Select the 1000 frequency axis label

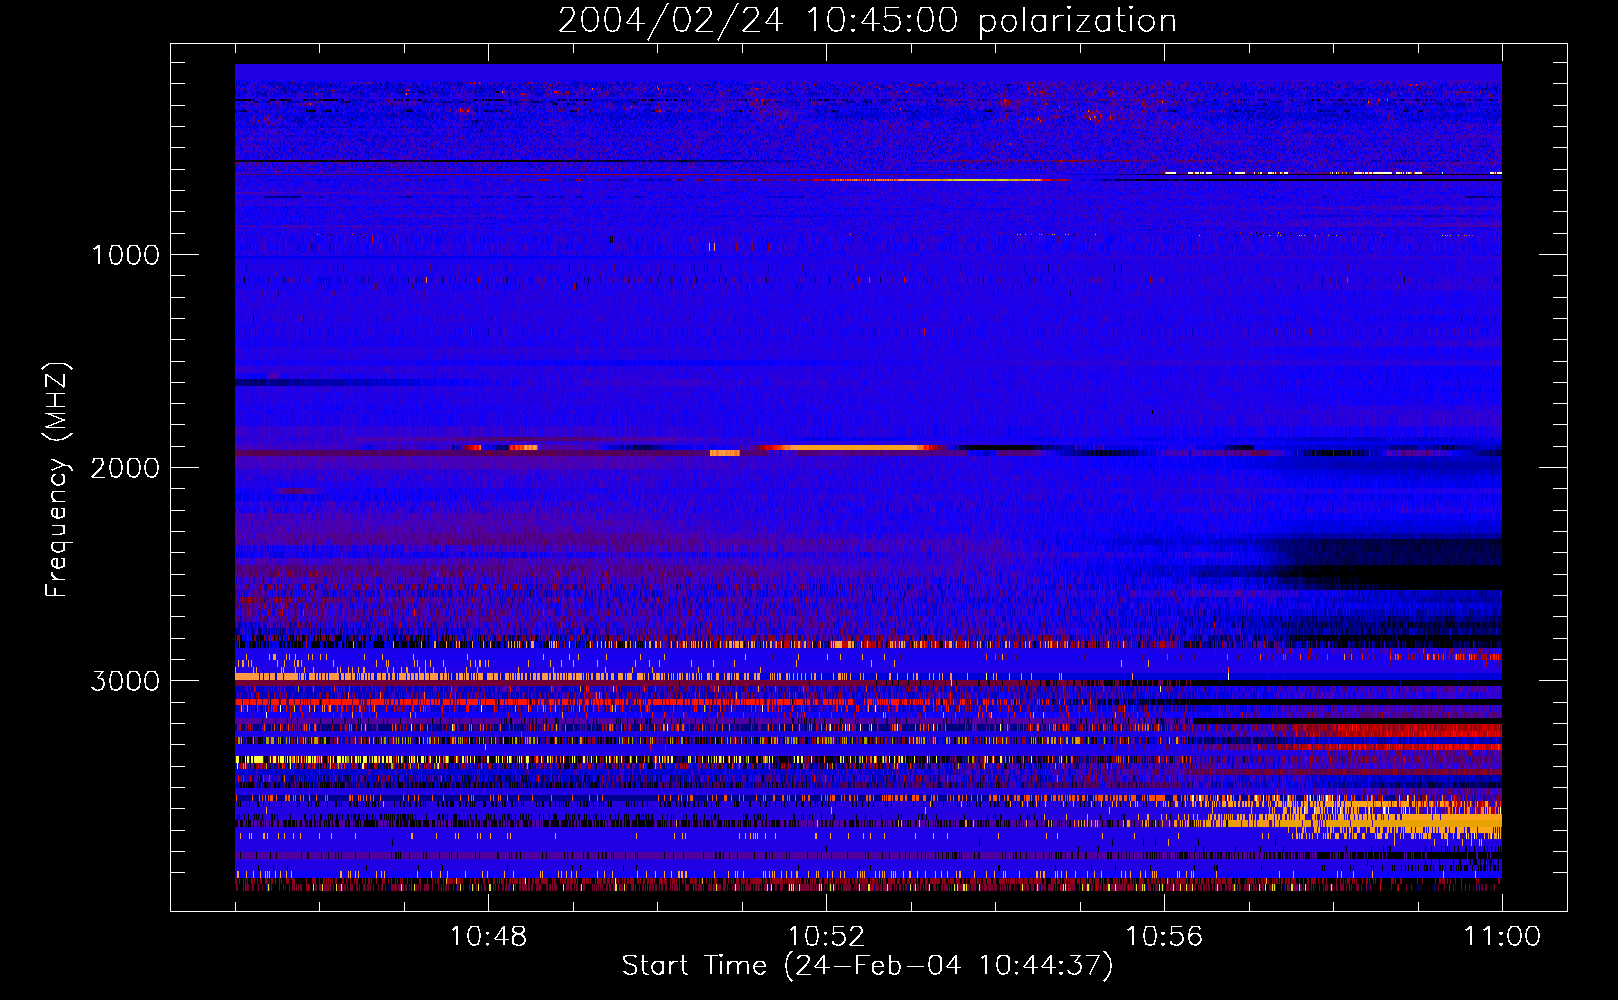[125, 255]
